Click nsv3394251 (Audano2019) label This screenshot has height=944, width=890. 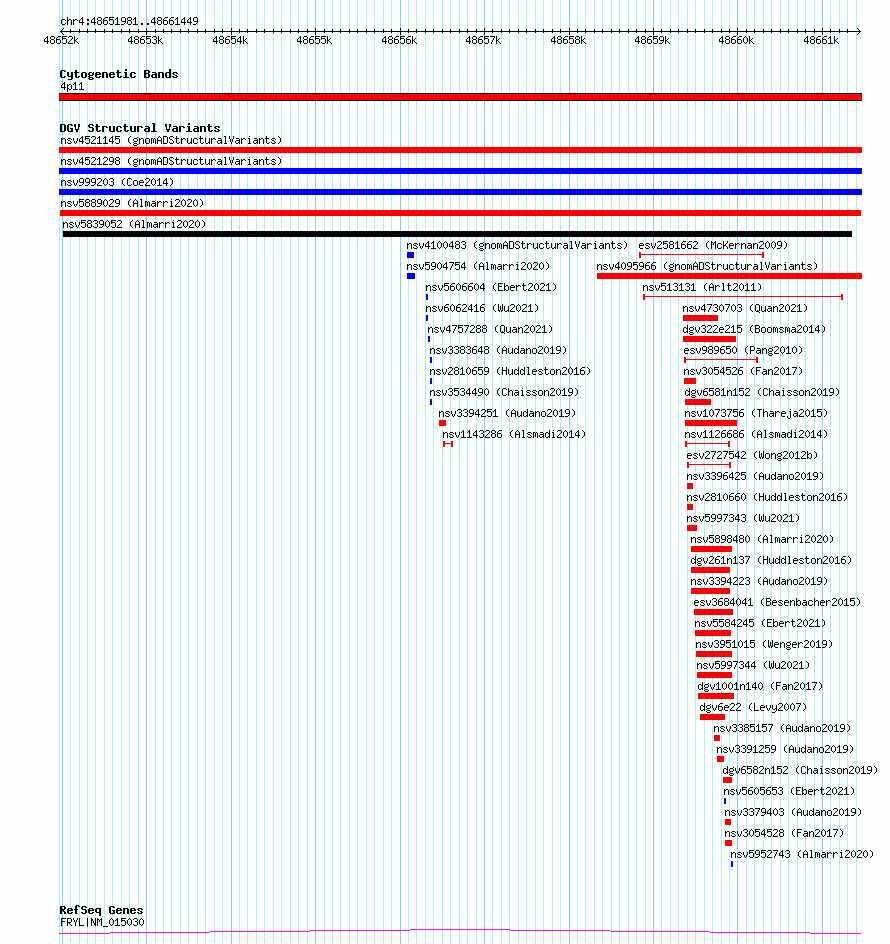coord(507,414)
